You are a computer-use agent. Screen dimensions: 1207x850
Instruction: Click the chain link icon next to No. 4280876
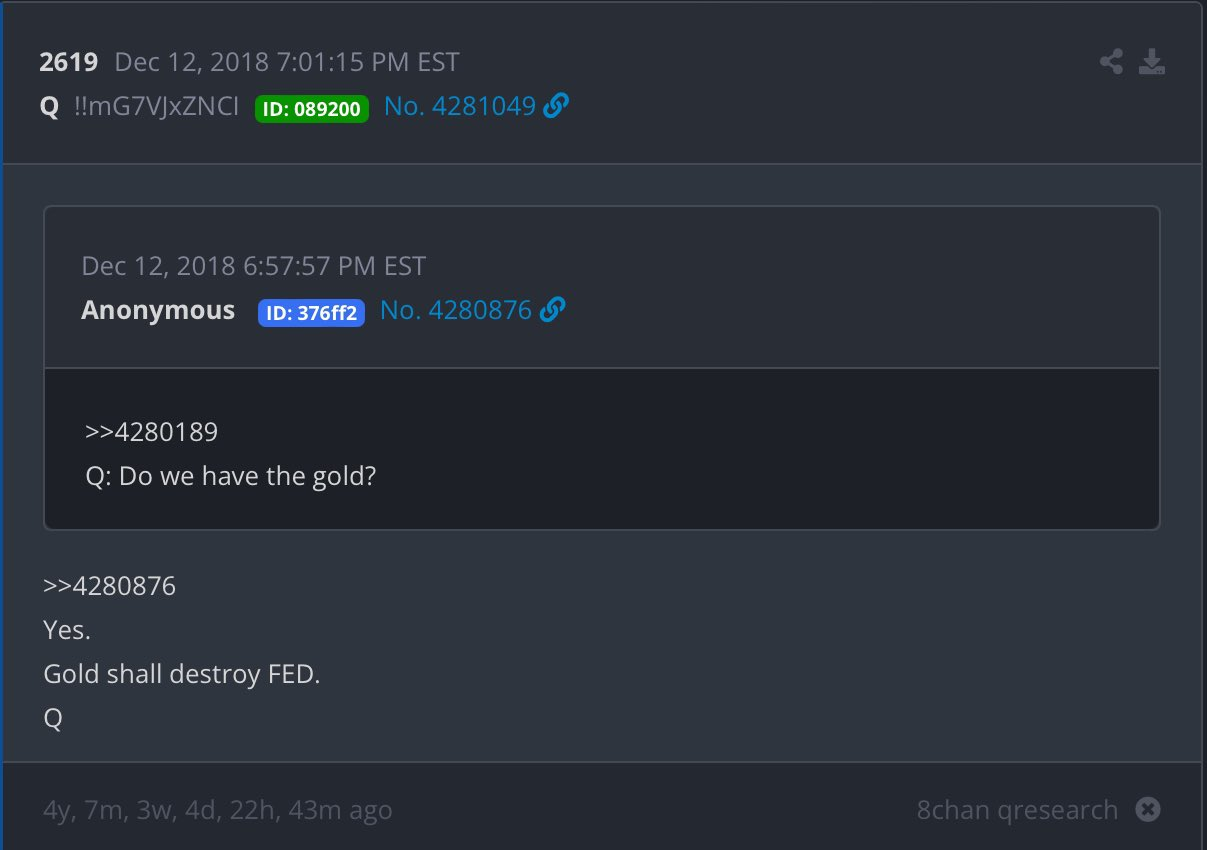pos(551,310)
